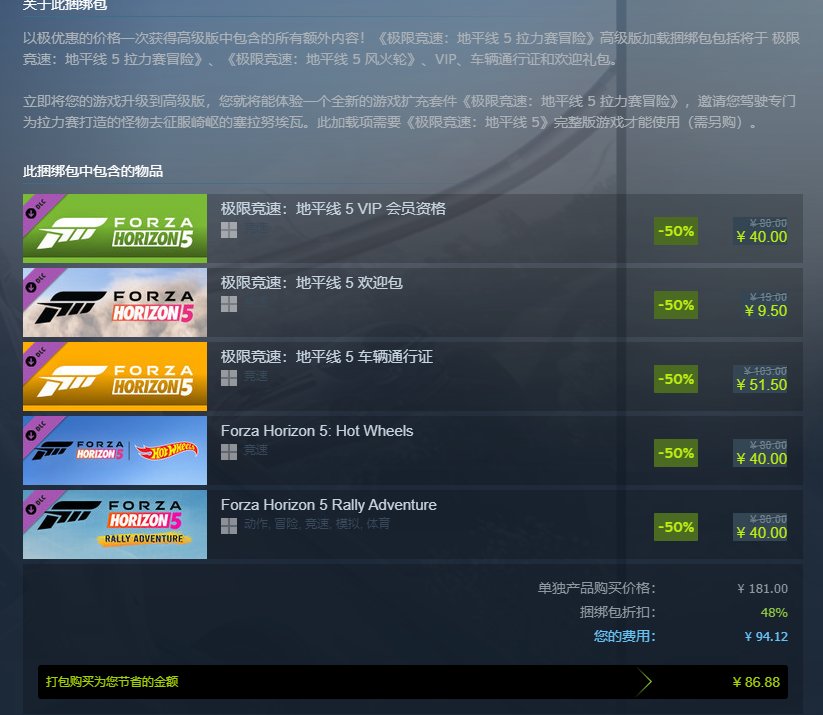Click Windows icon under VIP 会员资格 title
This screenshot has width=823, height=715.
229,230
